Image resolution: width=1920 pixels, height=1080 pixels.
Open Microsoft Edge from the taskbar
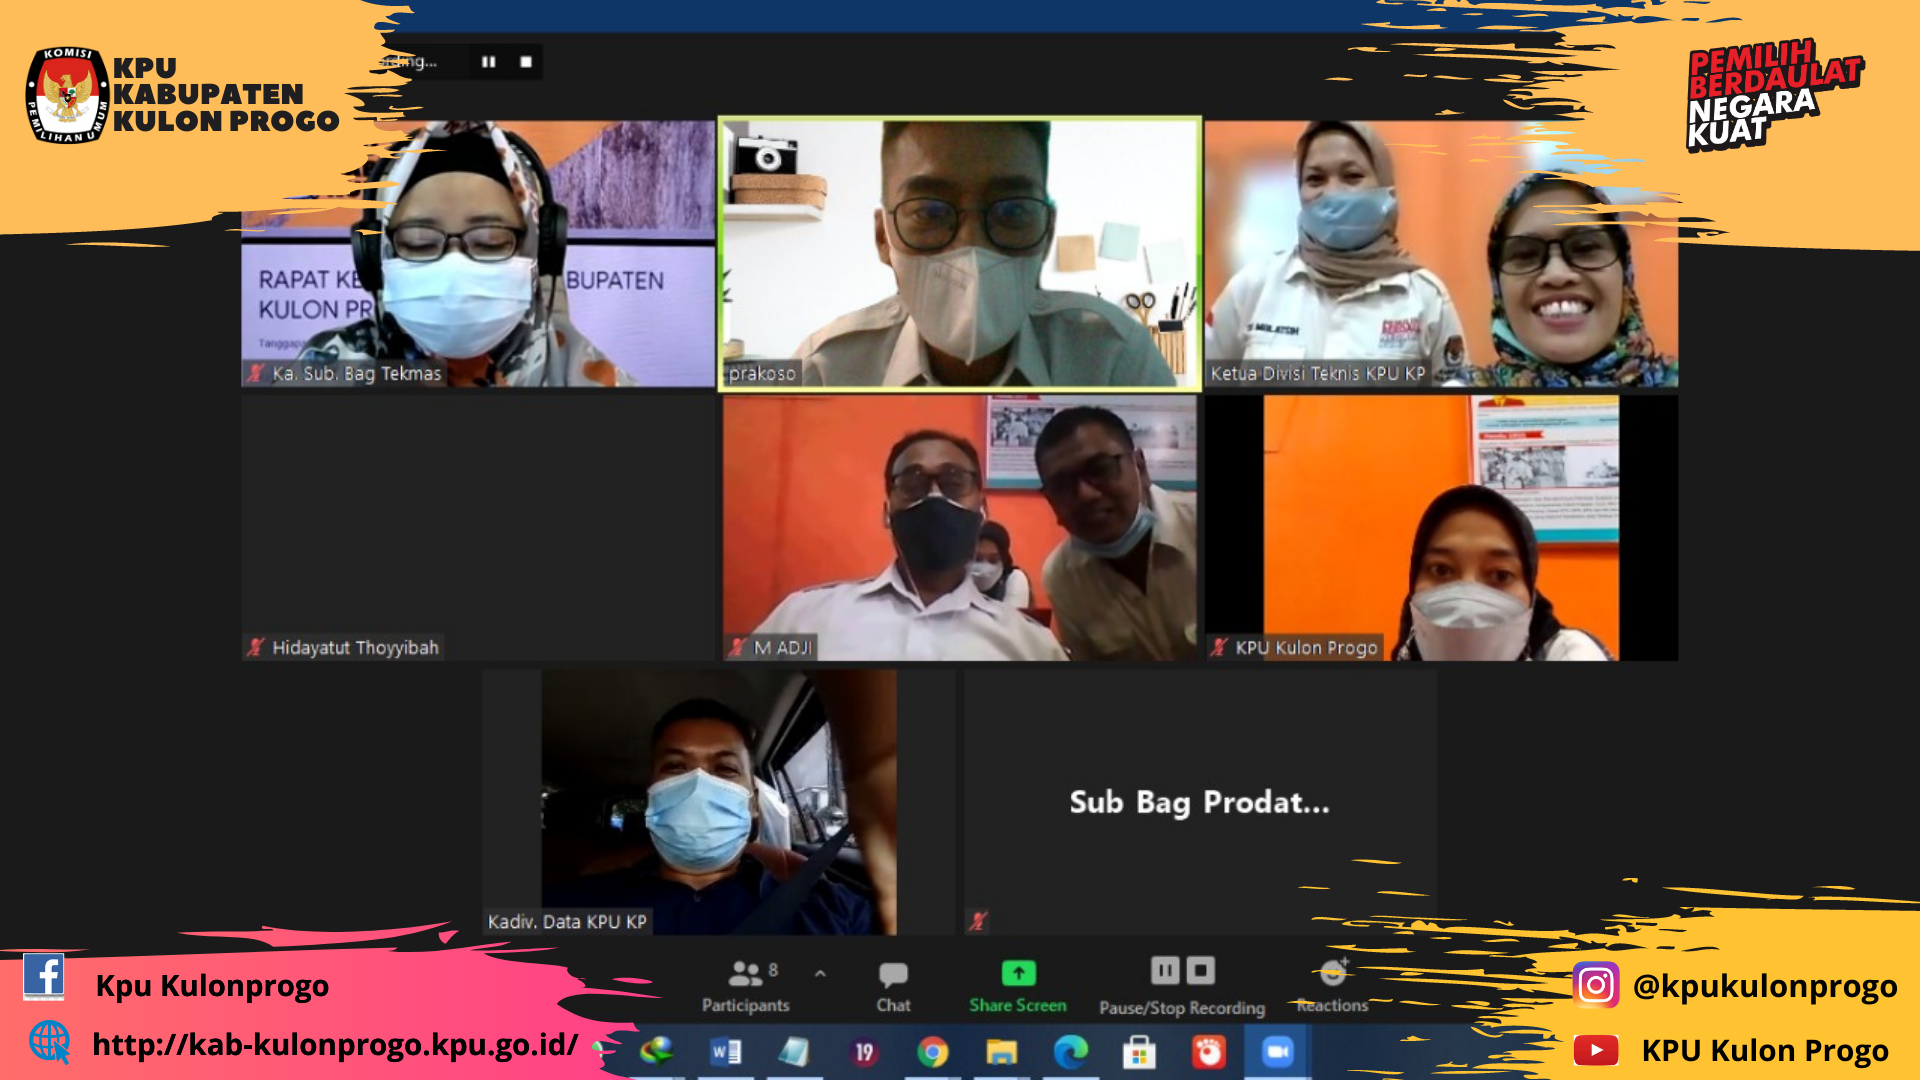click(x=1070, y=1052)
